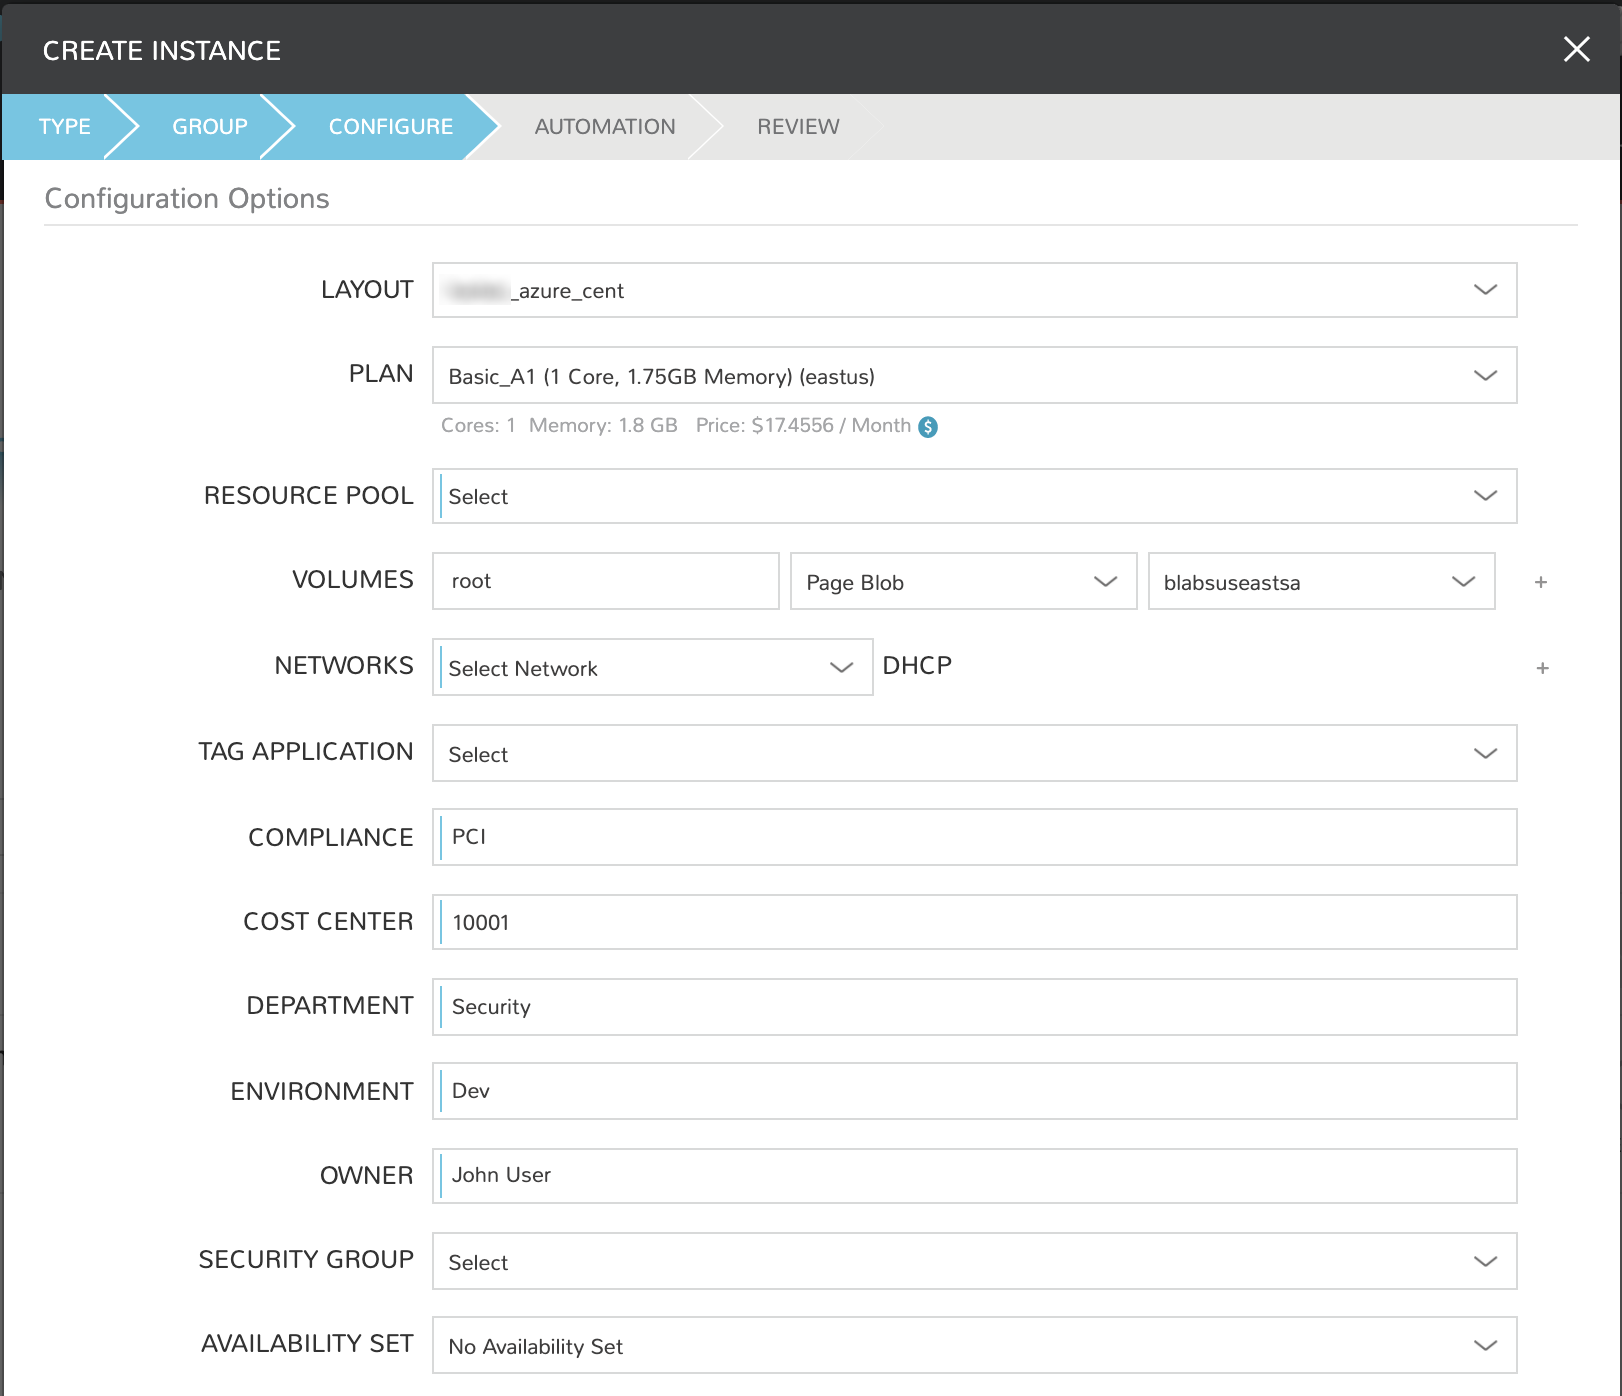Open the RESOURCE POOL selection chevron
The image size is (1622, 1396).
[x=1486, y=495]
